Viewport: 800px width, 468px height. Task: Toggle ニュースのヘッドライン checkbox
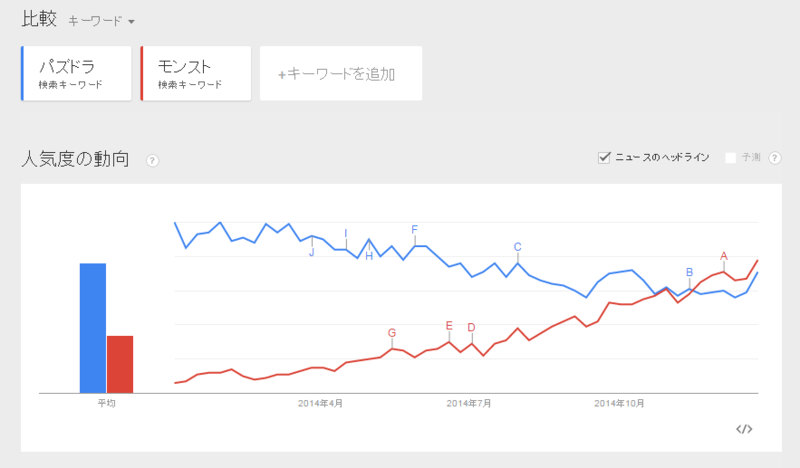coord(603,158)
